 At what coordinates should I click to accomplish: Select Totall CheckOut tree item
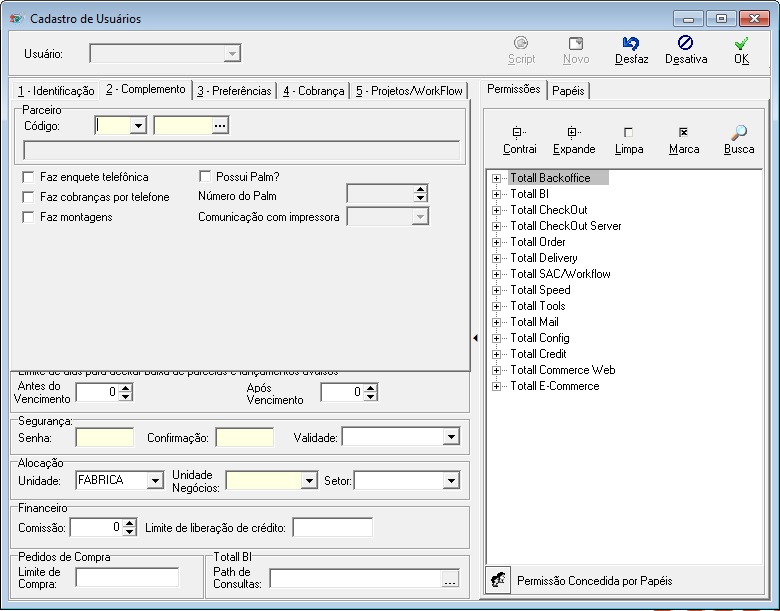549,210
